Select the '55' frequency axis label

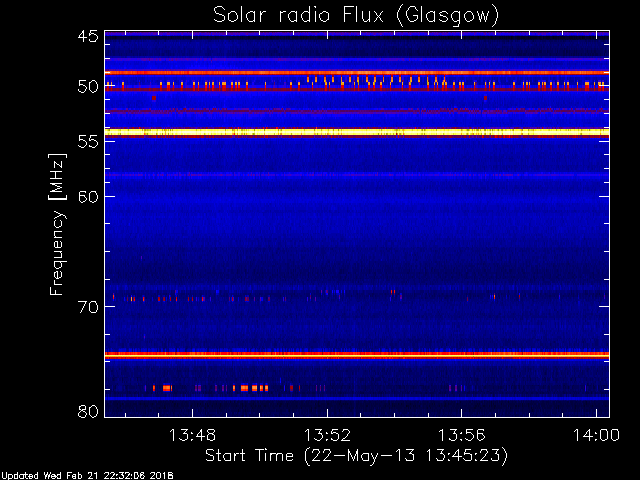pyautogui.click(x=88, y=142)
